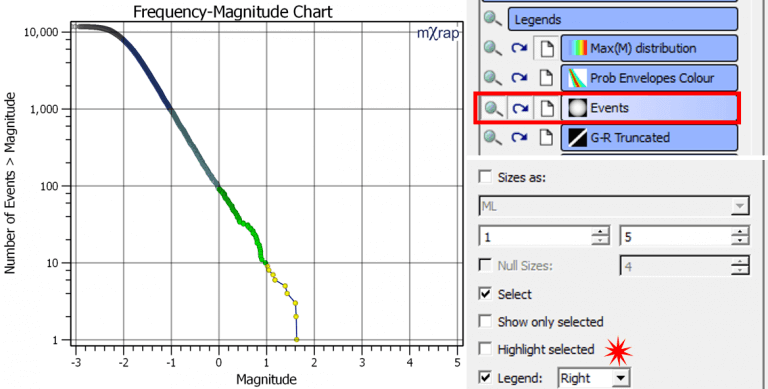Uncheck the Select checkbox

click(x=485, y=293)
